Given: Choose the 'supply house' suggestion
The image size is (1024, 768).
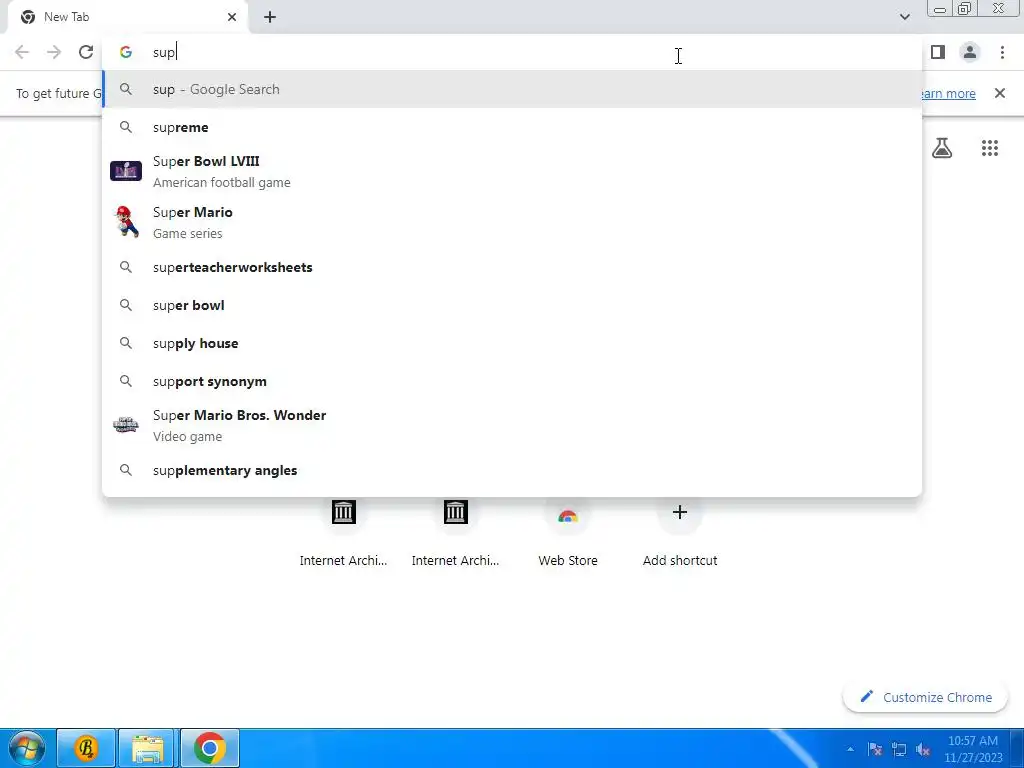Looking at the screenshot, I should pos(512,343).
